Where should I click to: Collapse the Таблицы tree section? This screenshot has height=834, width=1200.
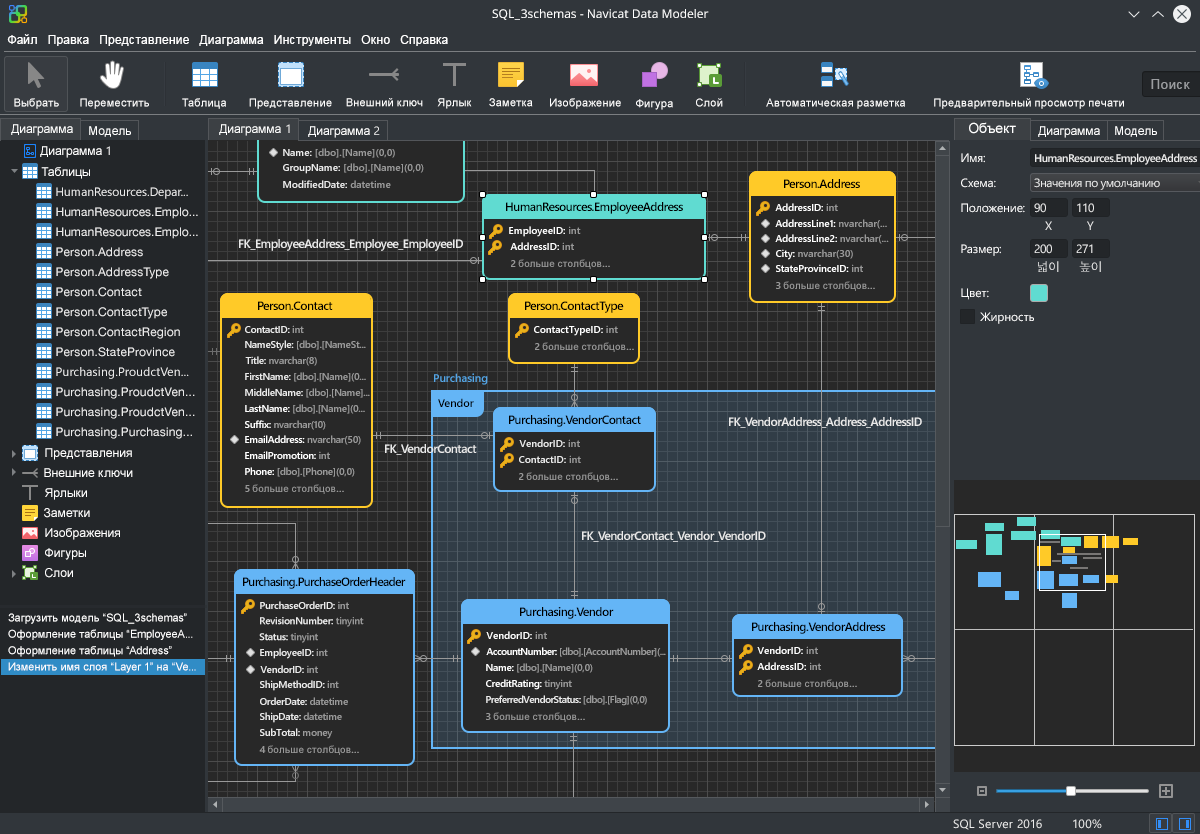click(14, 171)
